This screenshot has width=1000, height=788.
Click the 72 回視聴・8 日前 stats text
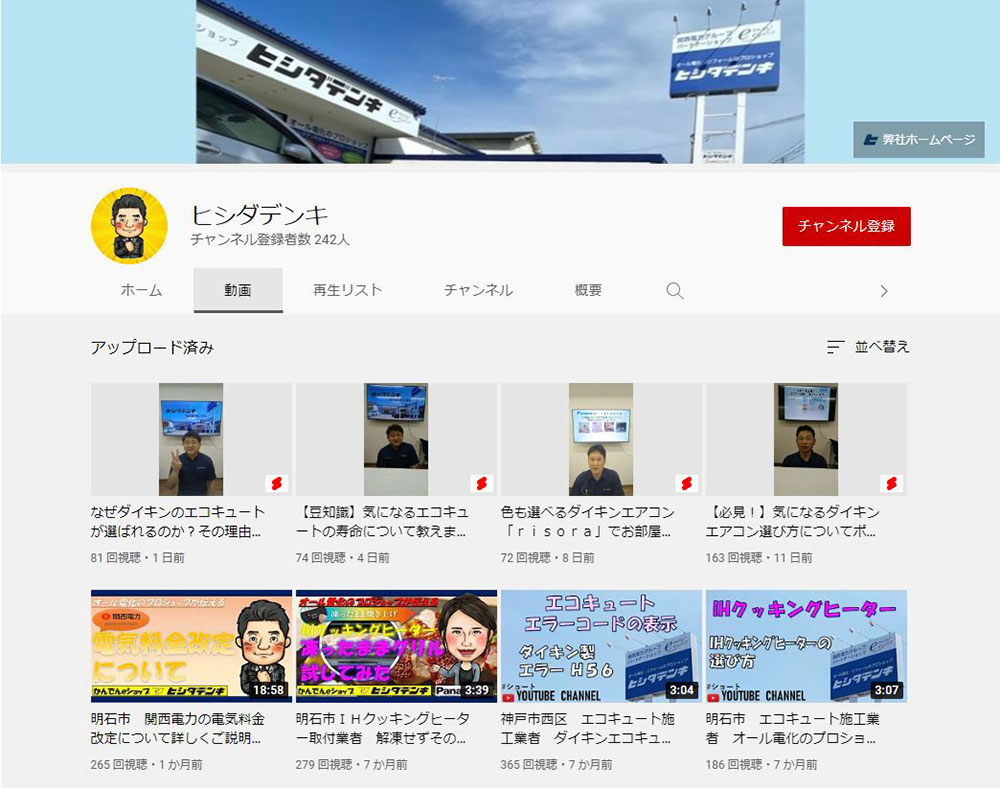[x=548, y=558]
